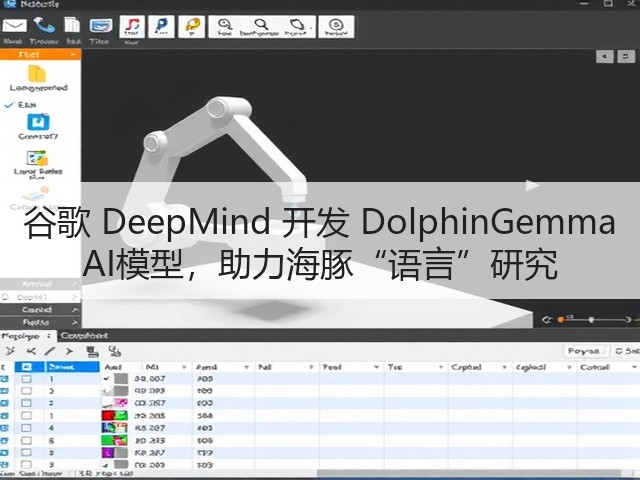
Task: Open the Cpted column filter dropdown
Action: (x=504, y=367)
